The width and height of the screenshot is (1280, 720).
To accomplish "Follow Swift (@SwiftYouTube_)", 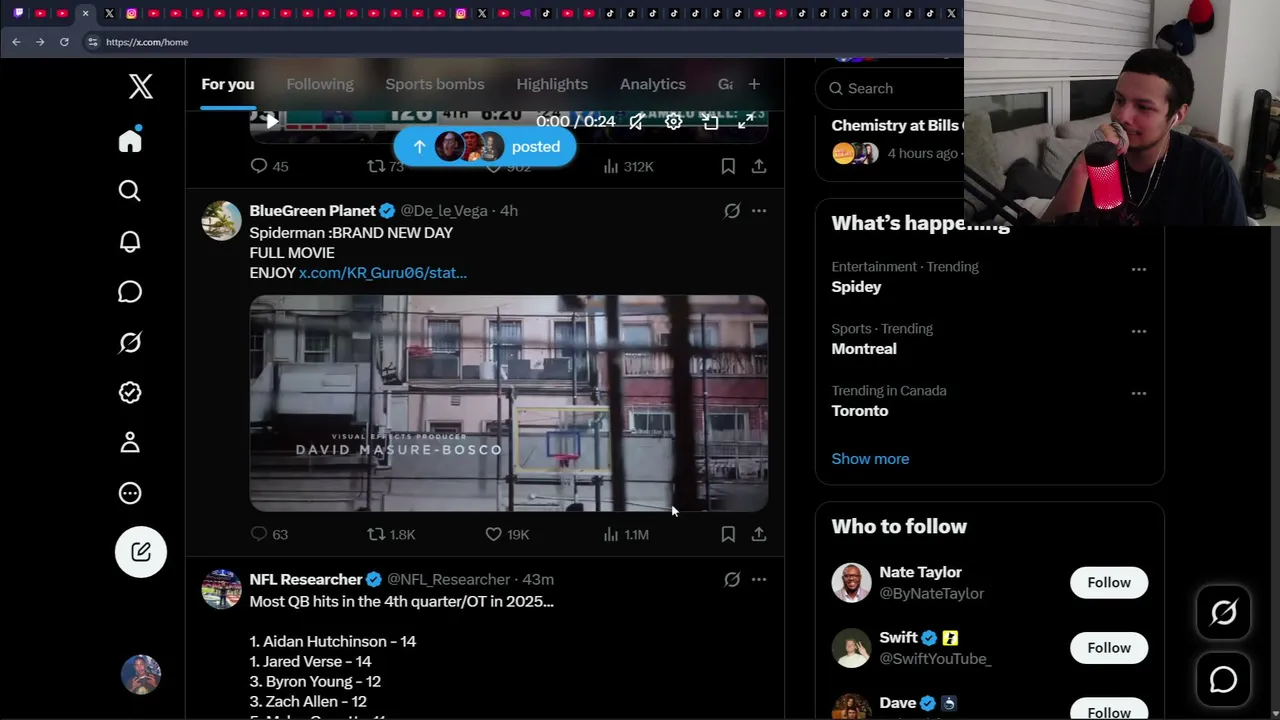I will (1109, 648).
